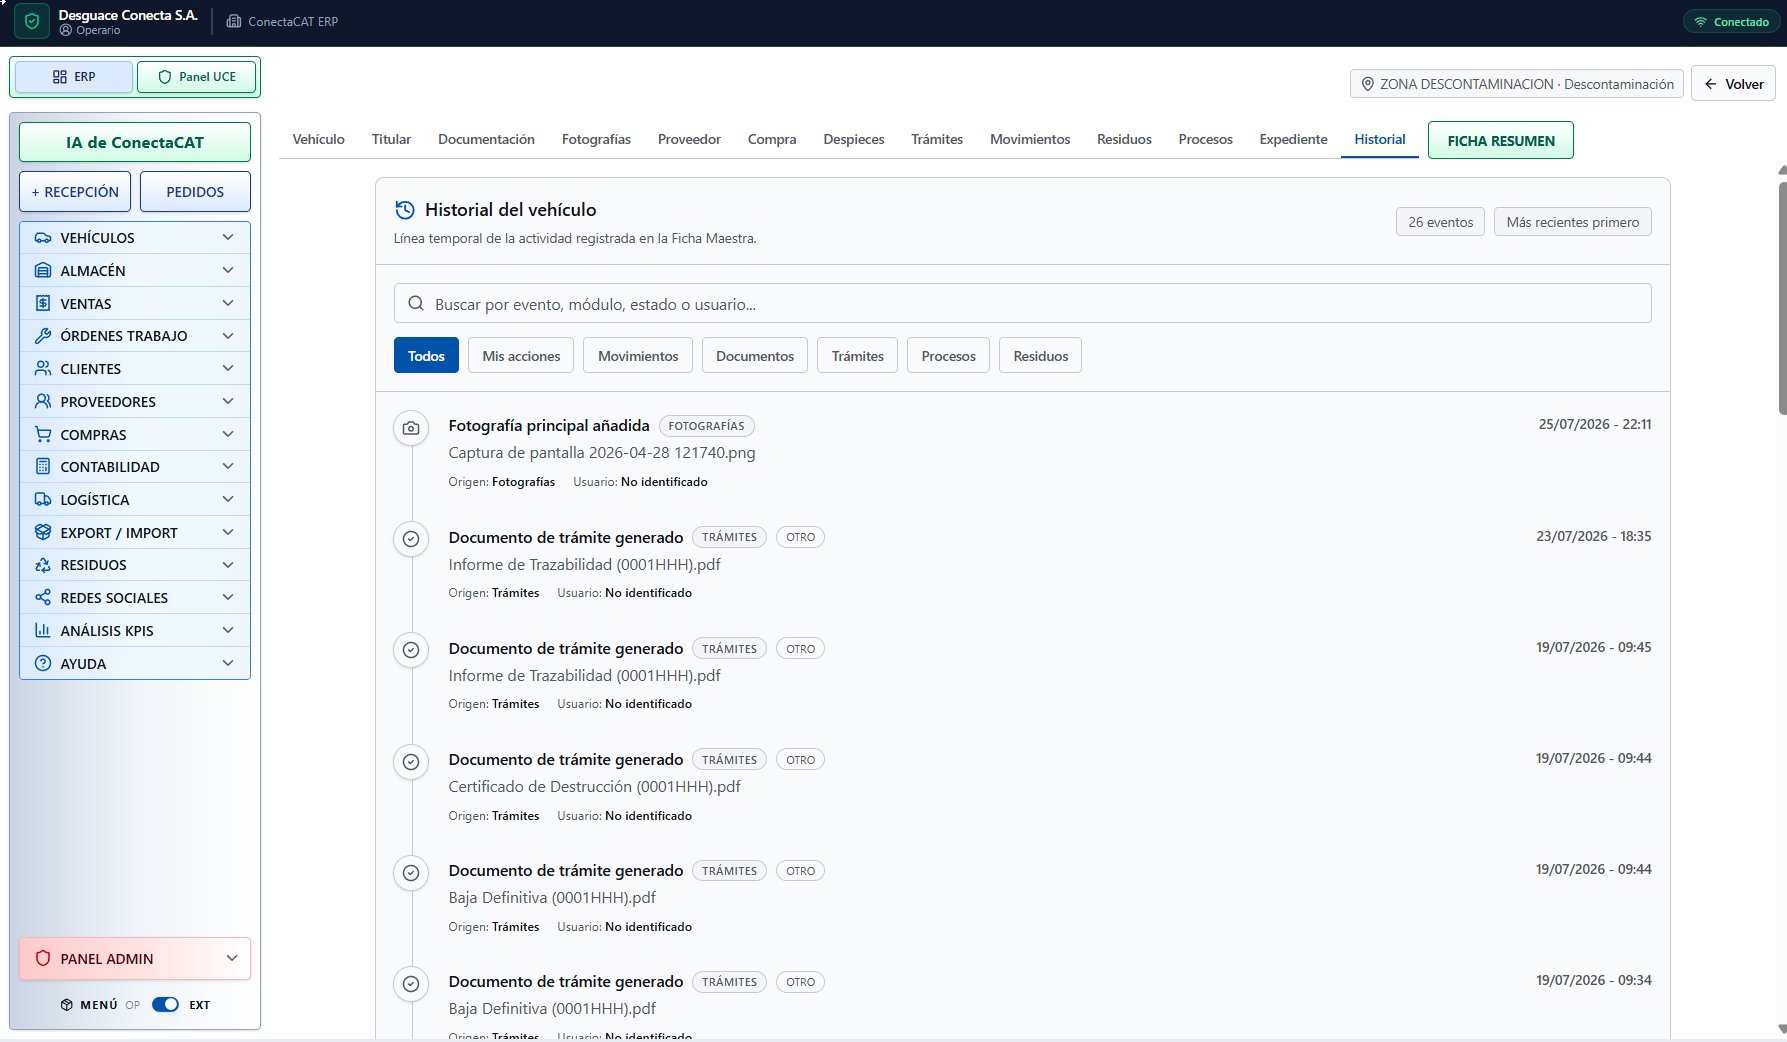The image size is (1787, 1042).
Task: Switch to Panel UCE mode
Action: point(196,77)
